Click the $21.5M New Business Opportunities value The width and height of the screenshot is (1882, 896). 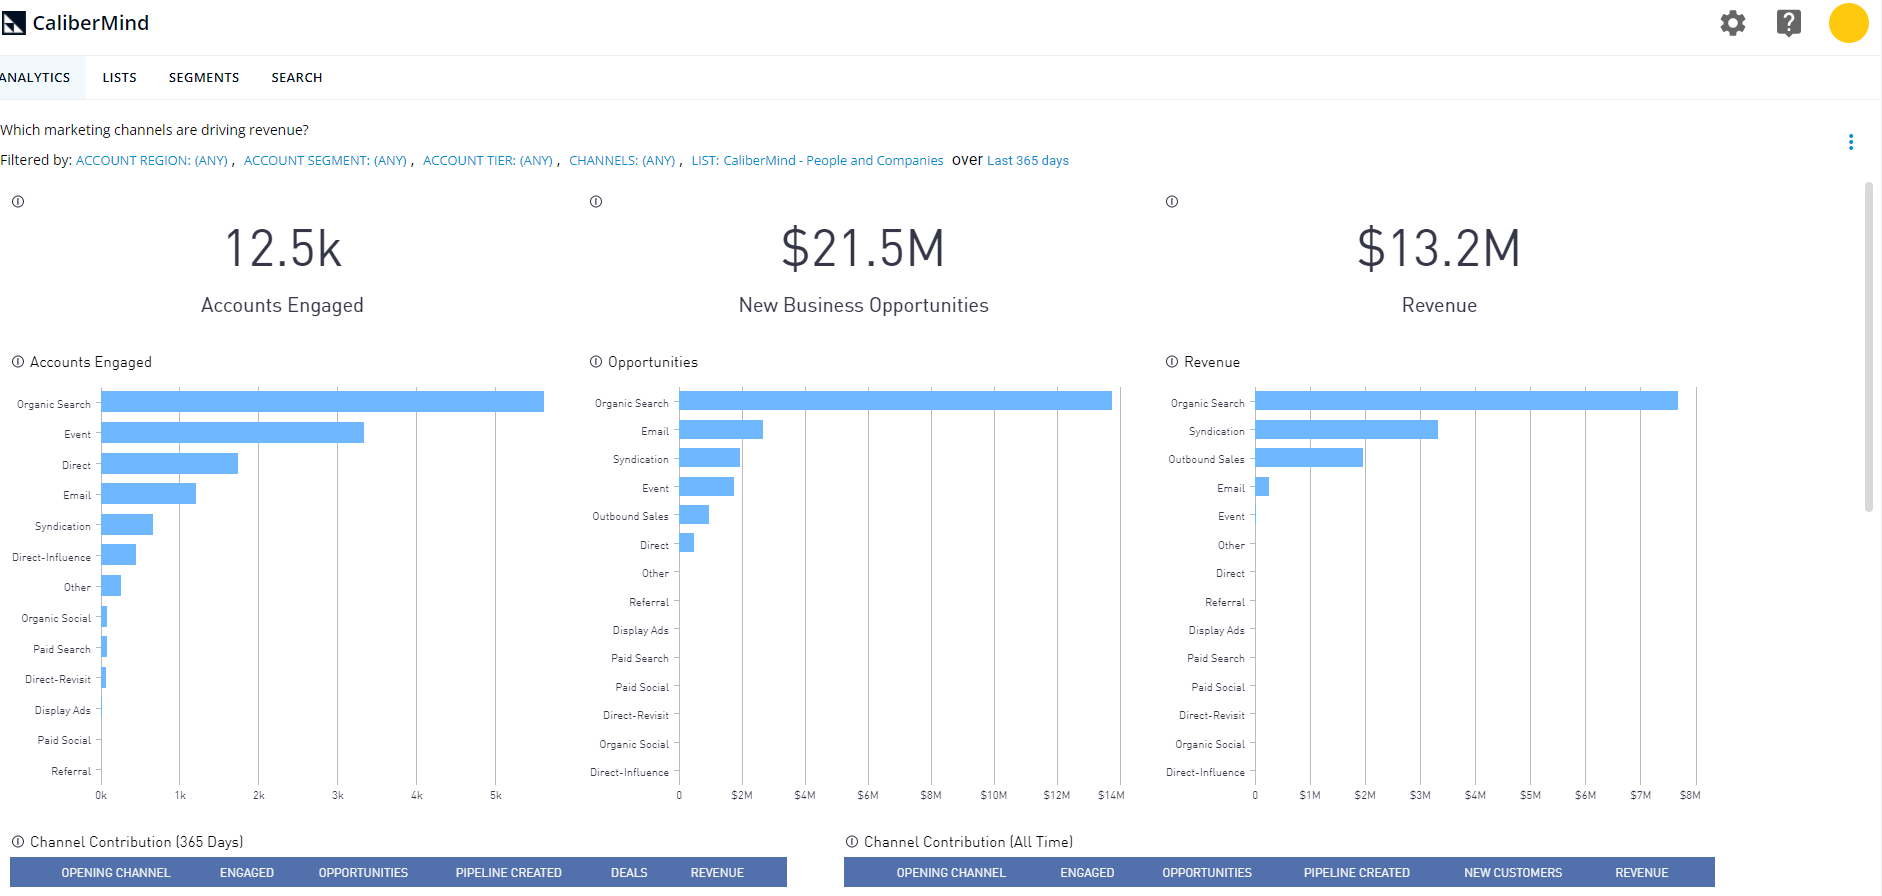point(863,248)
